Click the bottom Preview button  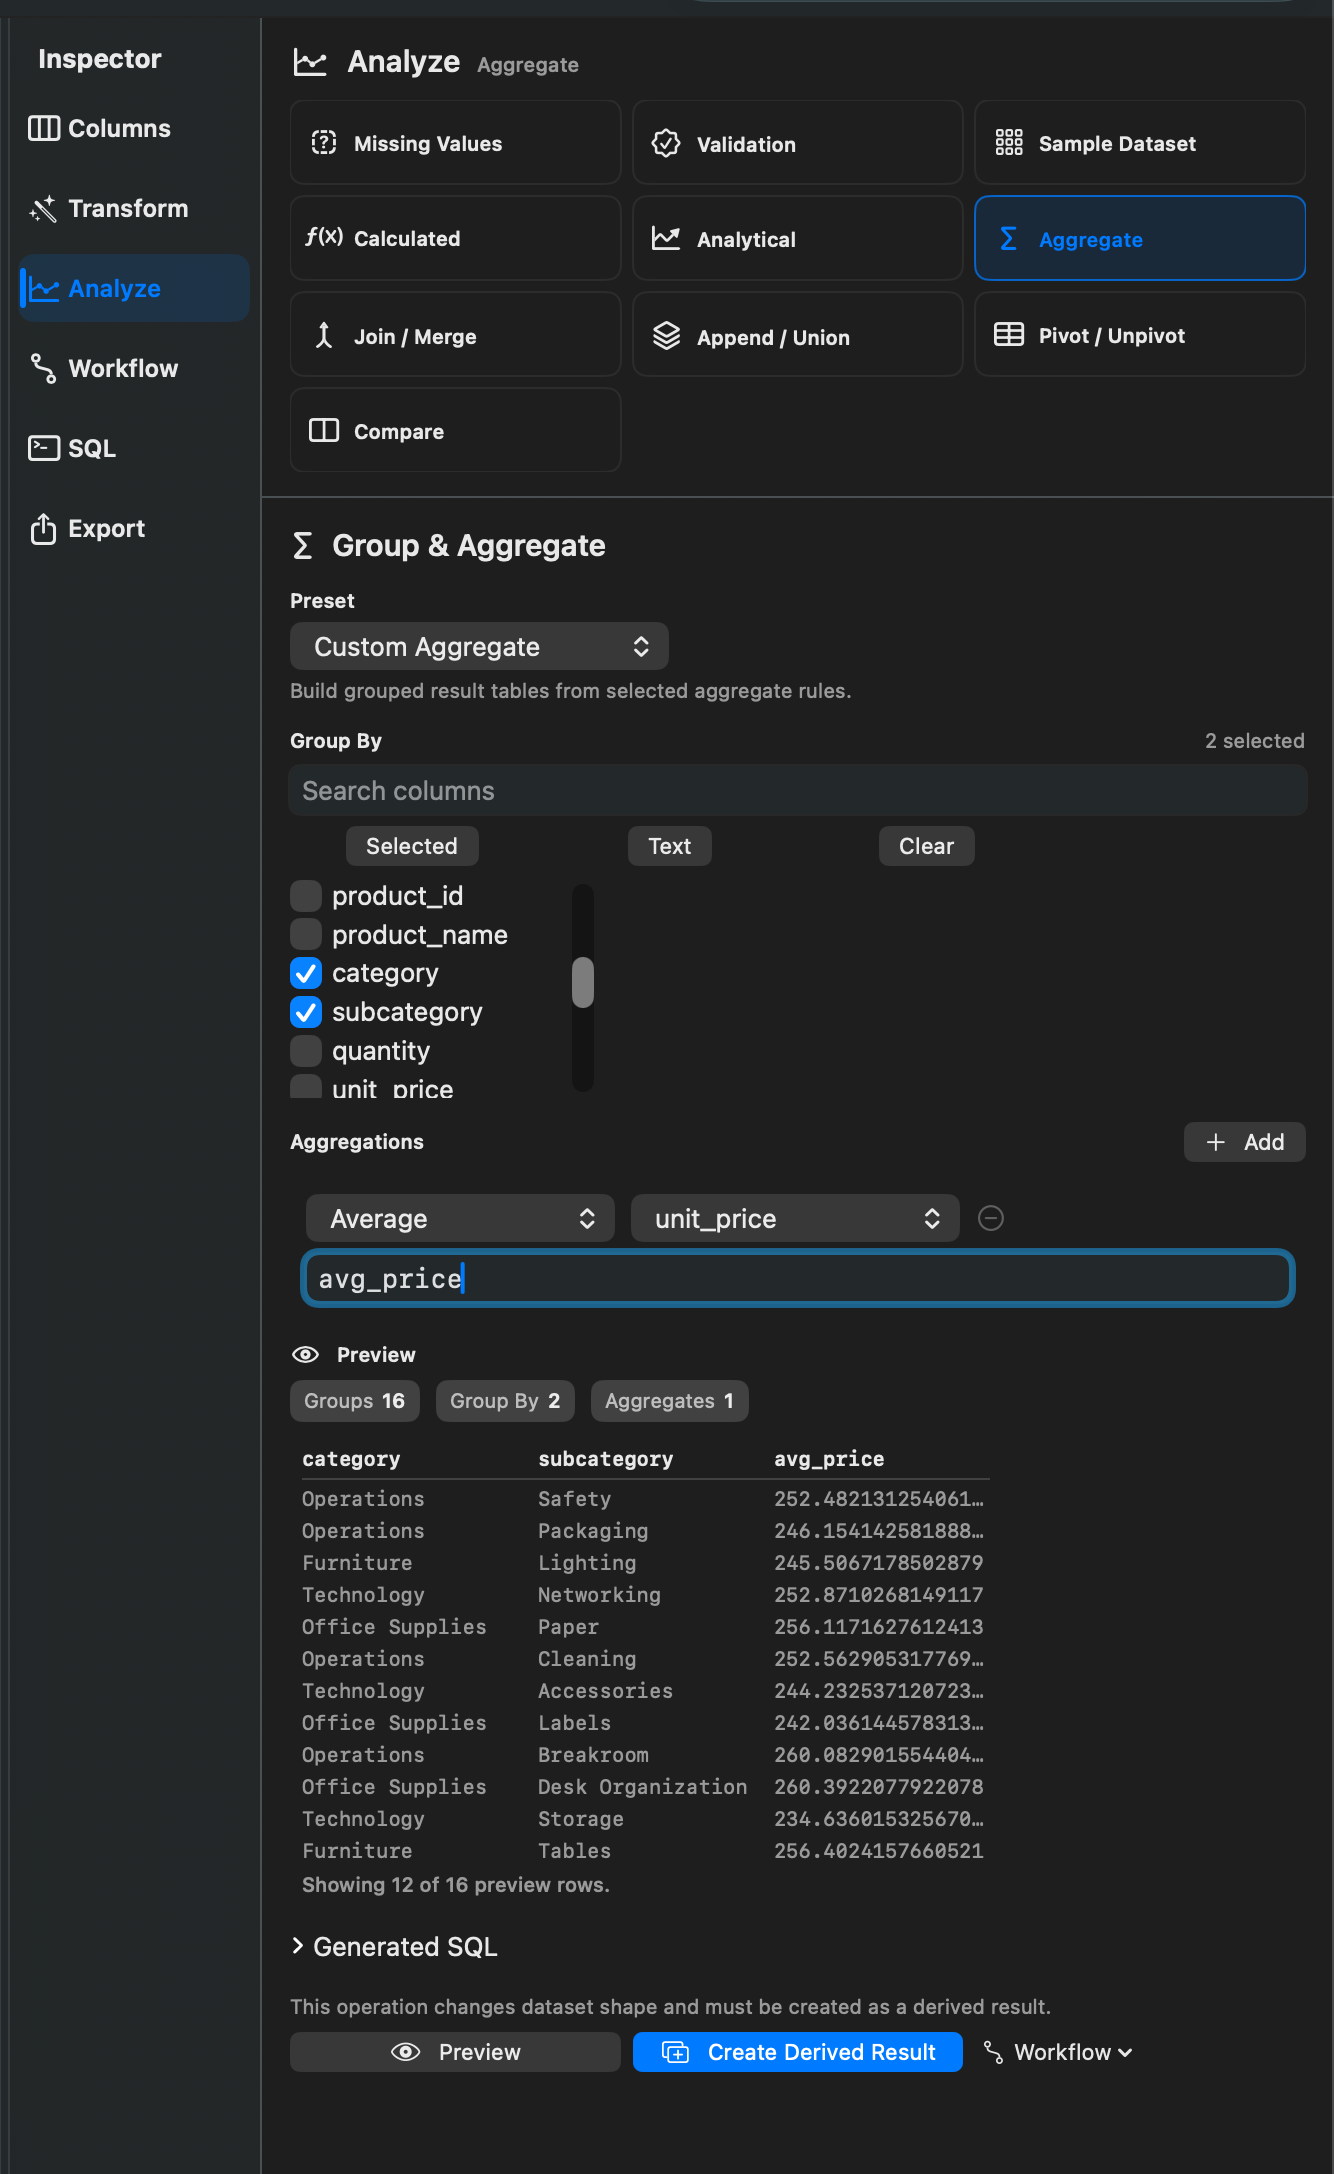[x=455, y=2052]
